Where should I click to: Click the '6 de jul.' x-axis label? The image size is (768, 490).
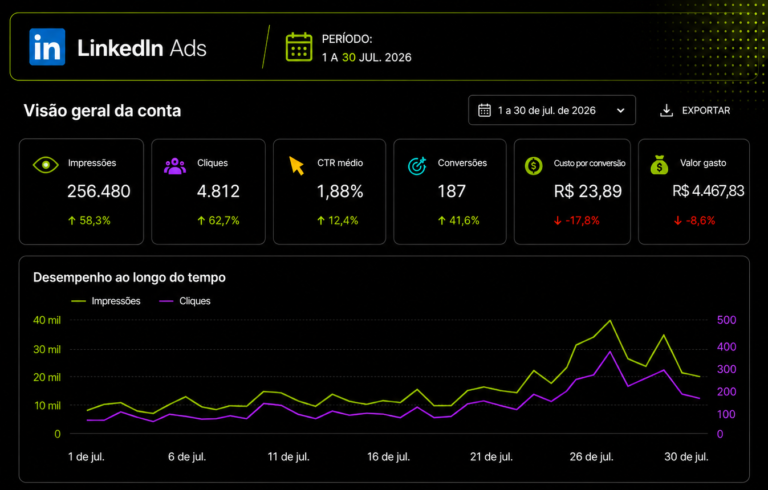187,457
